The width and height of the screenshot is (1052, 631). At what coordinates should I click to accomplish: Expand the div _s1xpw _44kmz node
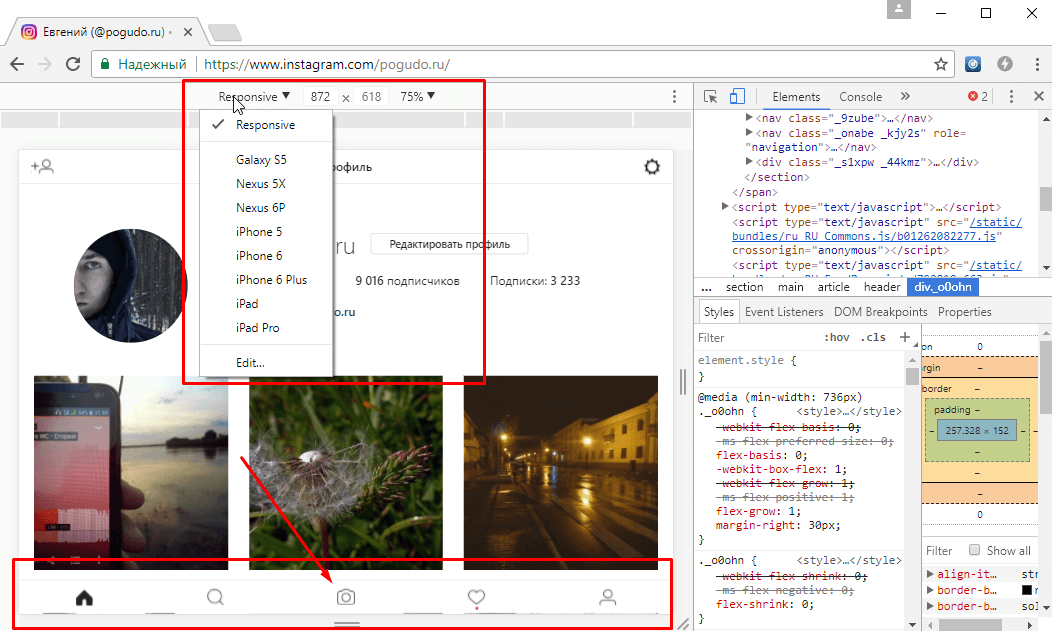tap(749, 162)
